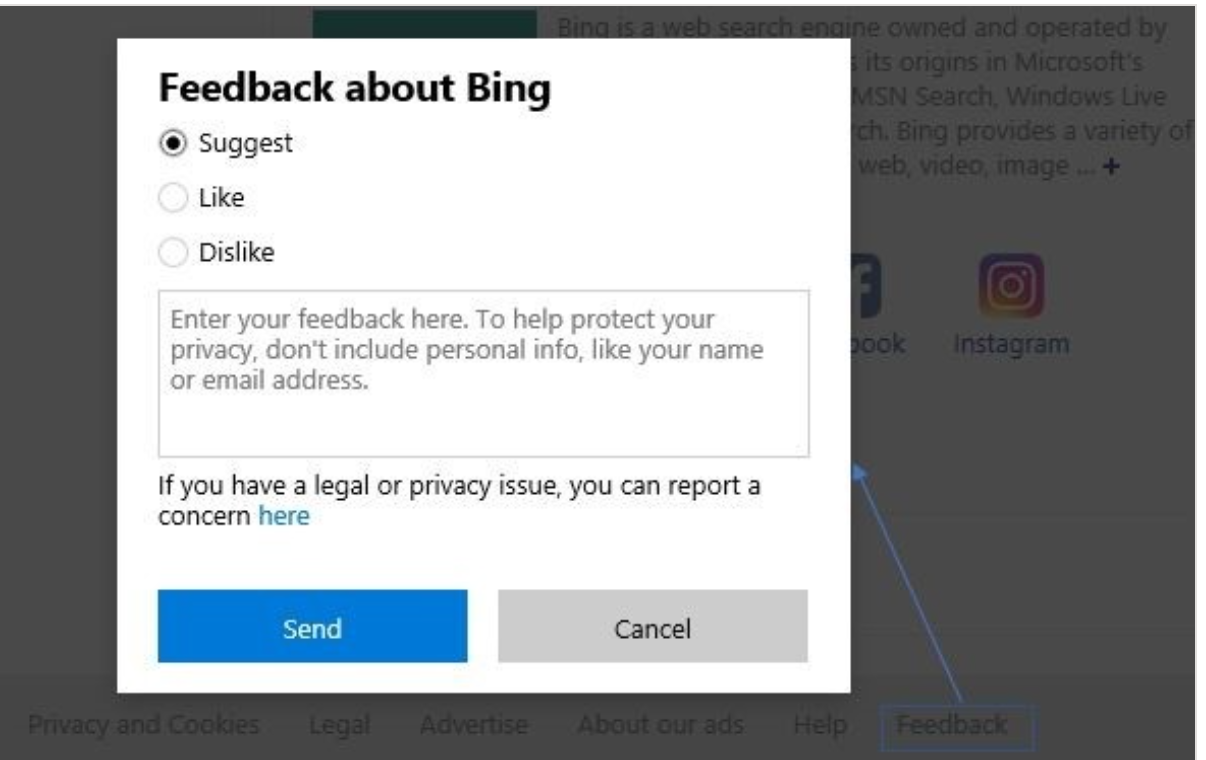The width and height of the screenshot is (1206, 760).
Task: Go to the Legal footer link
Action: [x=341, y=724]
